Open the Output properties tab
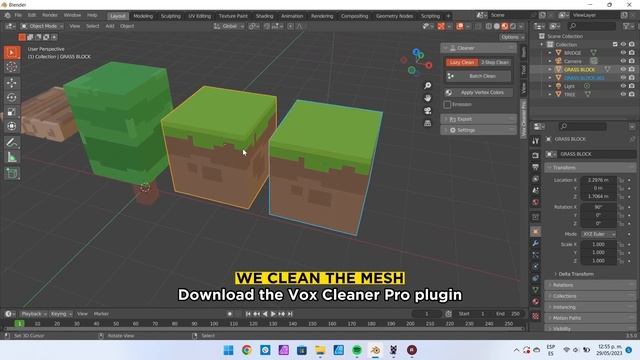640x360 pixels. tap(536, 167)
